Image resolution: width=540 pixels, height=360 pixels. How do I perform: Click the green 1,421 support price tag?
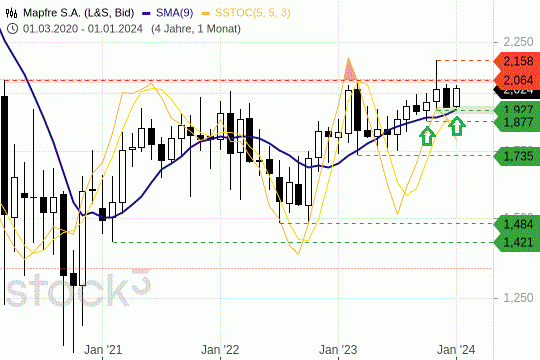coord(517,243)
